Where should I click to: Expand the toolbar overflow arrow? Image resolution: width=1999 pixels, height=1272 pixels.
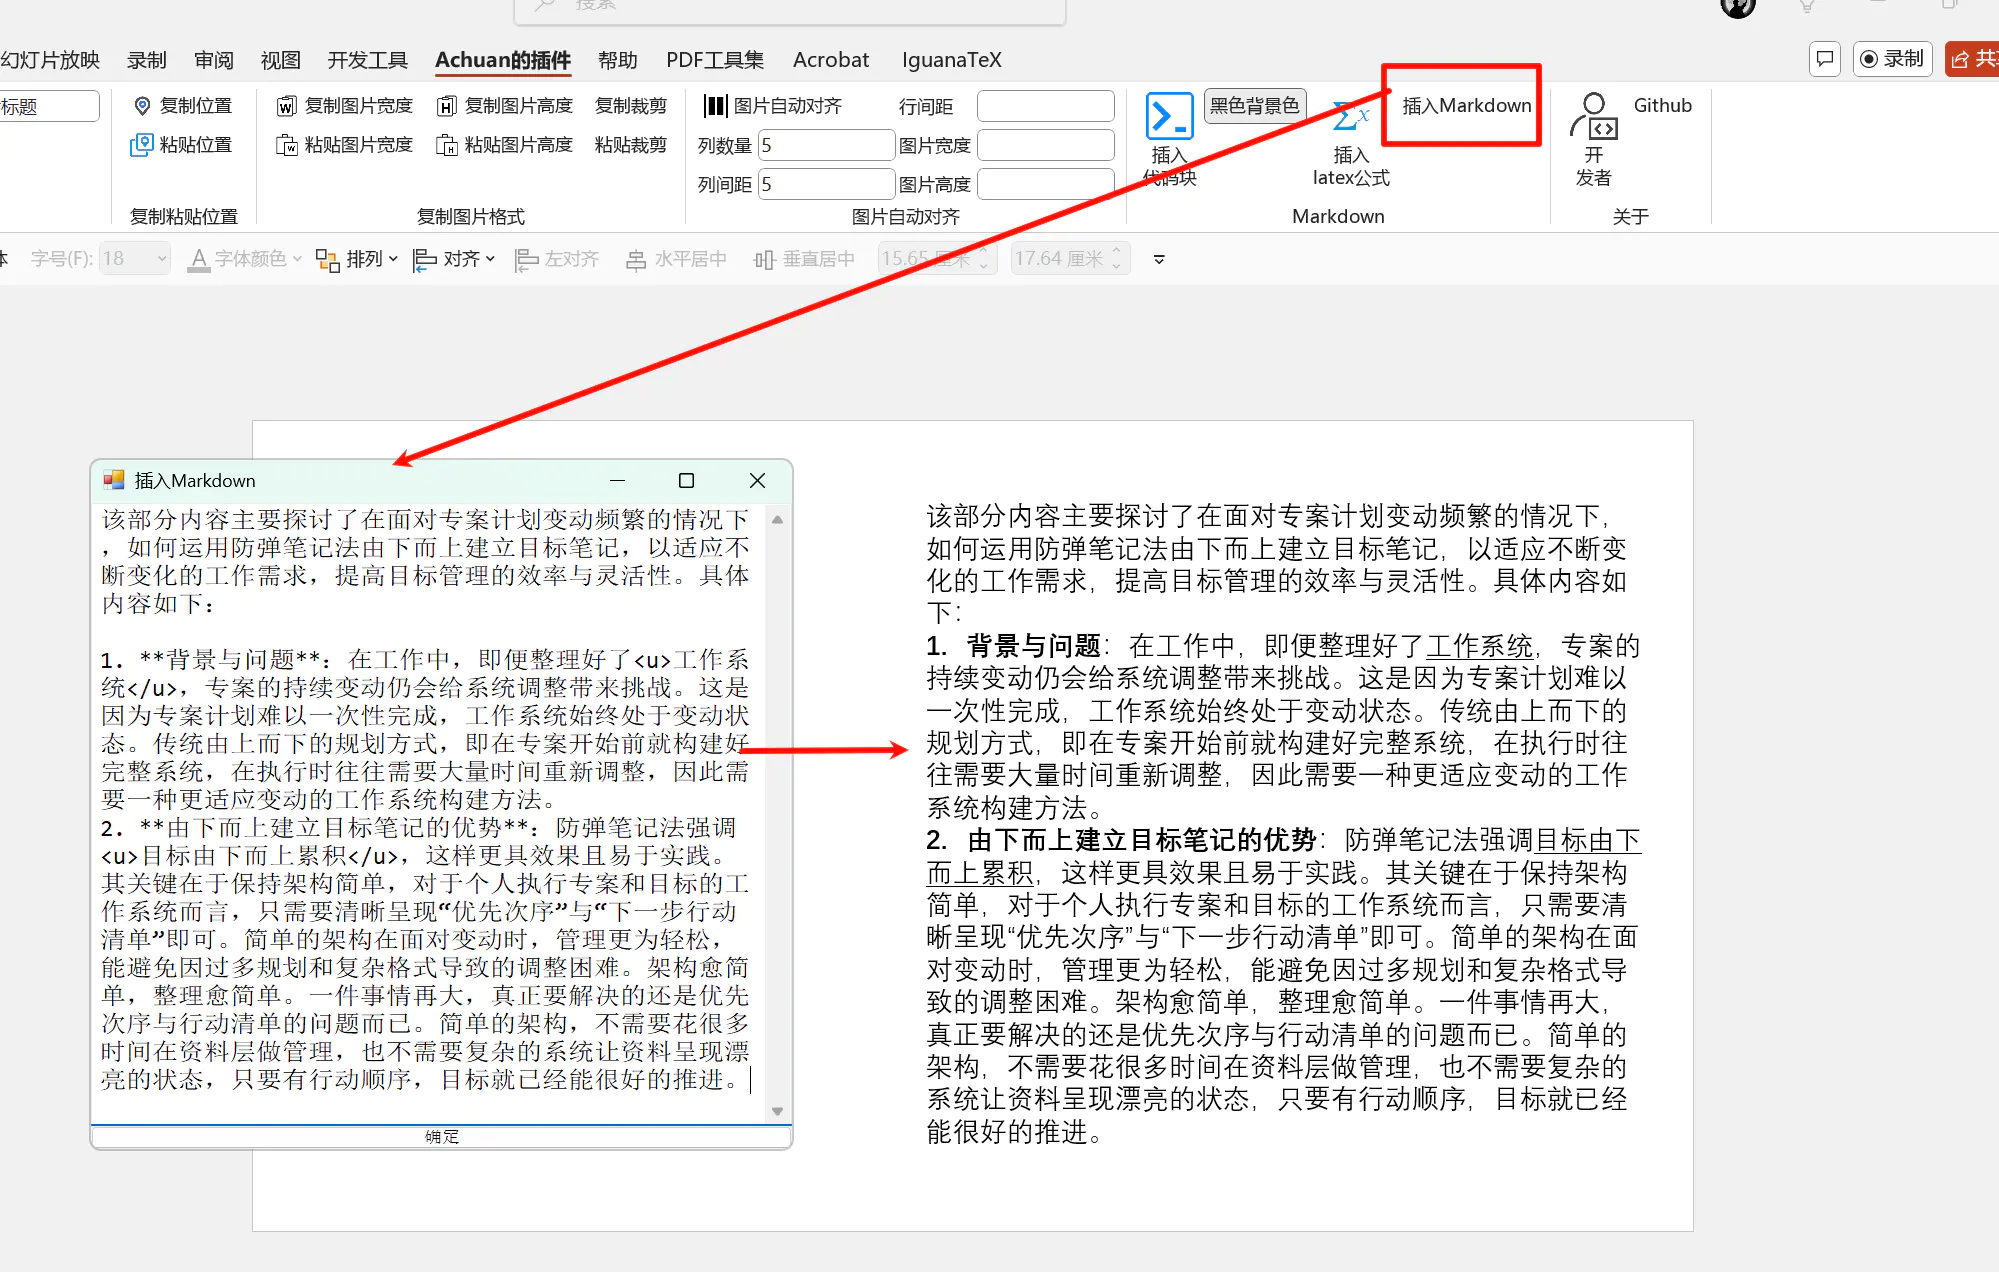coord(1159,259)
